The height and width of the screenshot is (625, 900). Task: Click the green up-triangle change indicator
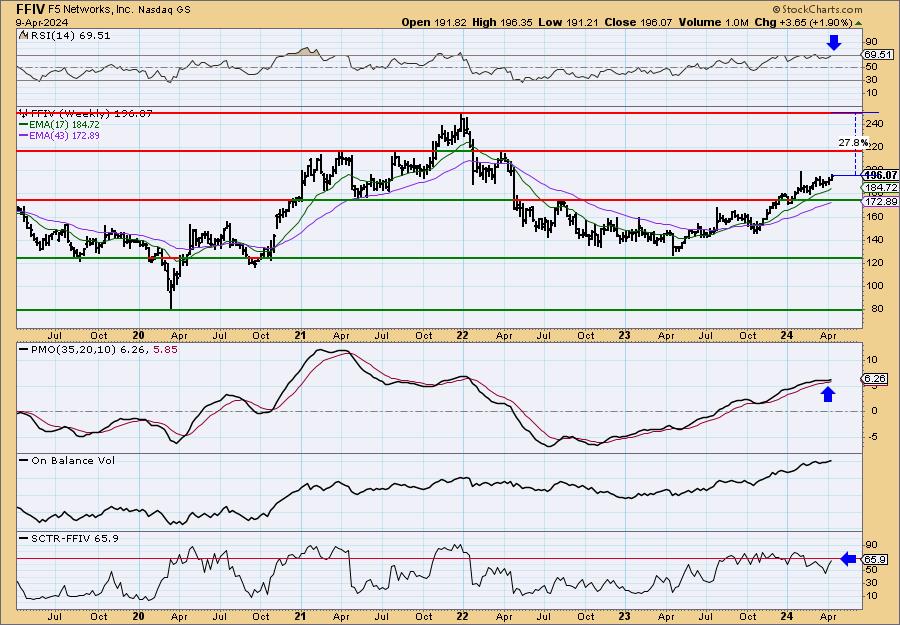858,23
